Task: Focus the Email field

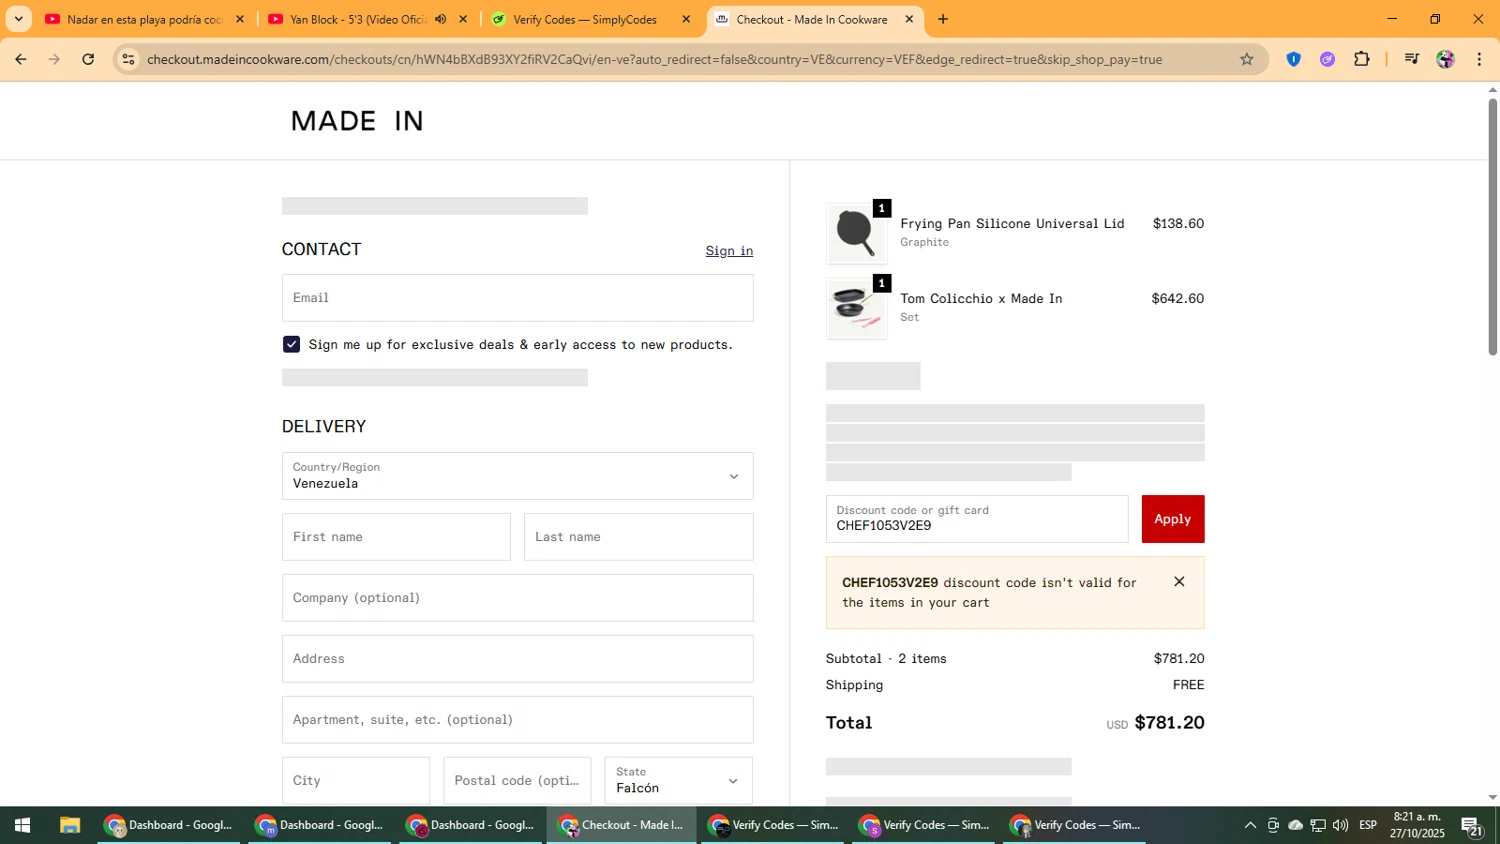Action: click(x=517, y=298)
